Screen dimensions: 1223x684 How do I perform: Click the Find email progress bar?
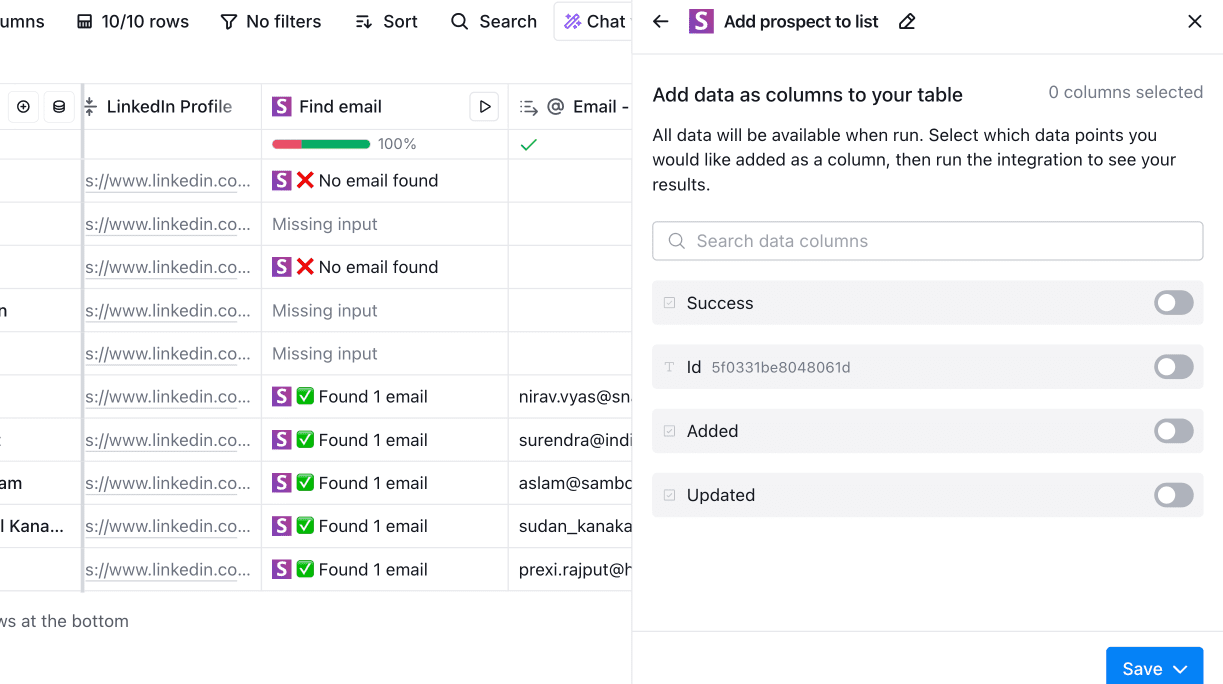coord(321,144)
